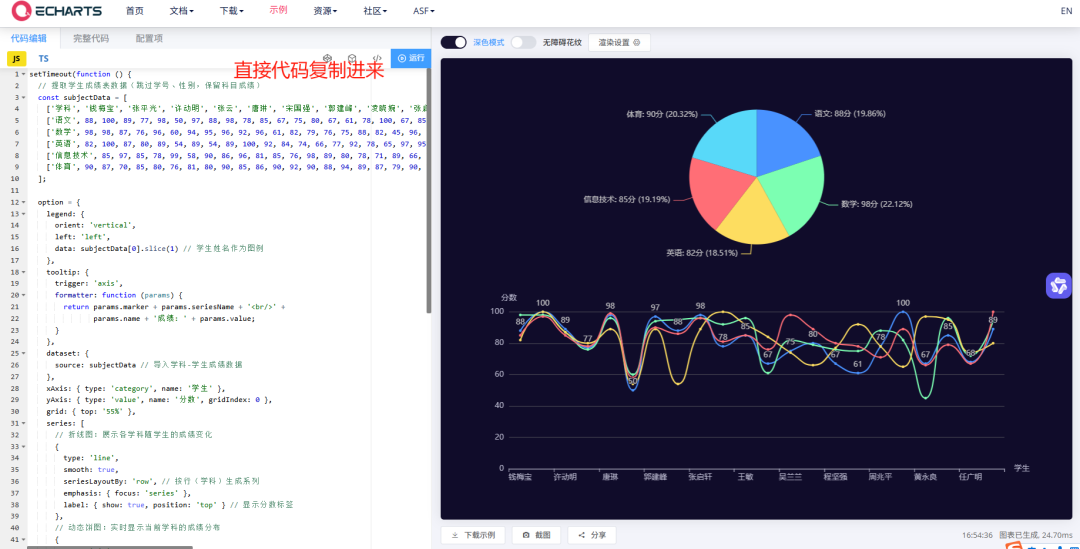Open 渲染设置 render settings

[x=619, y=43]
